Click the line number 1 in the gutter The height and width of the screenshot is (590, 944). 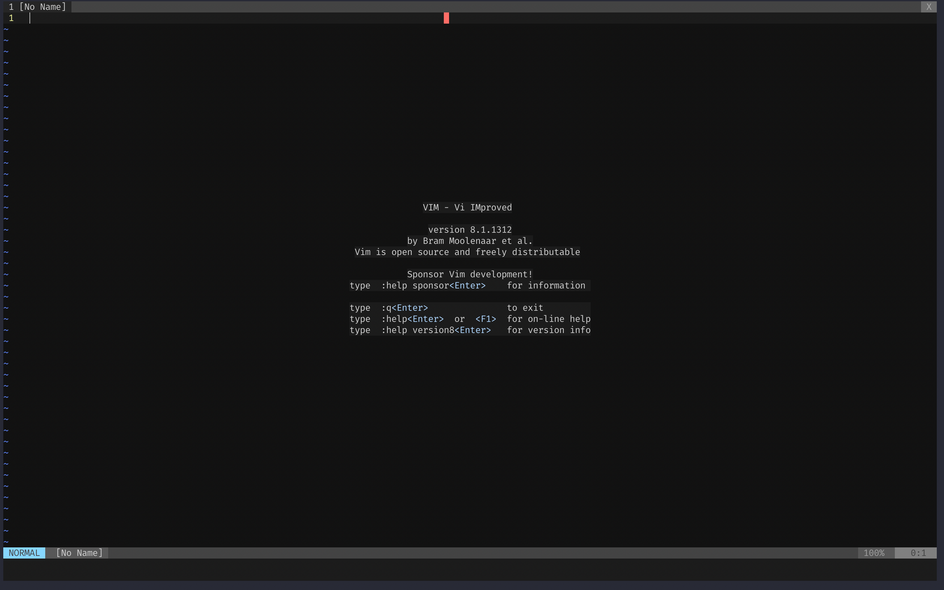(x=11, y=18)
